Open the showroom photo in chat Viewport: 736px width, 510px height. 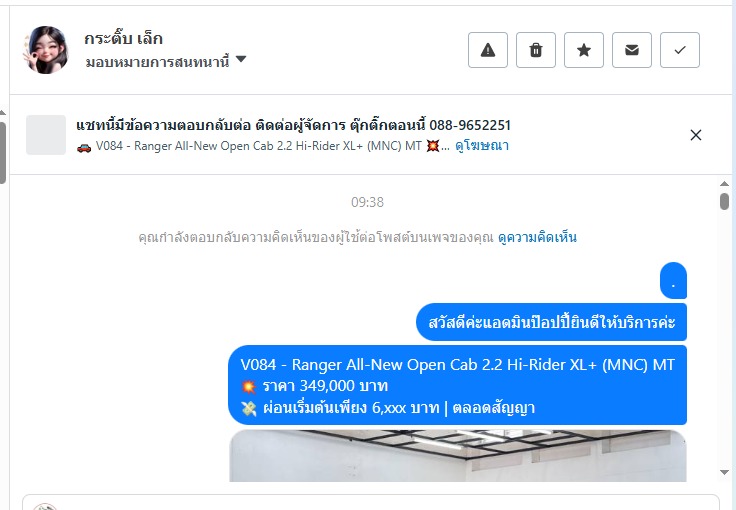(458, 456)
